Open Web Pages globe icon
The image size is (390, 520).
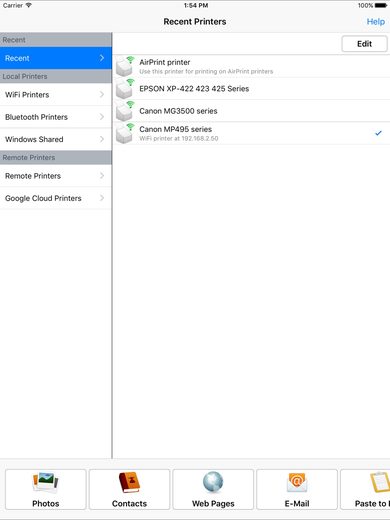[x=213, y=482]
